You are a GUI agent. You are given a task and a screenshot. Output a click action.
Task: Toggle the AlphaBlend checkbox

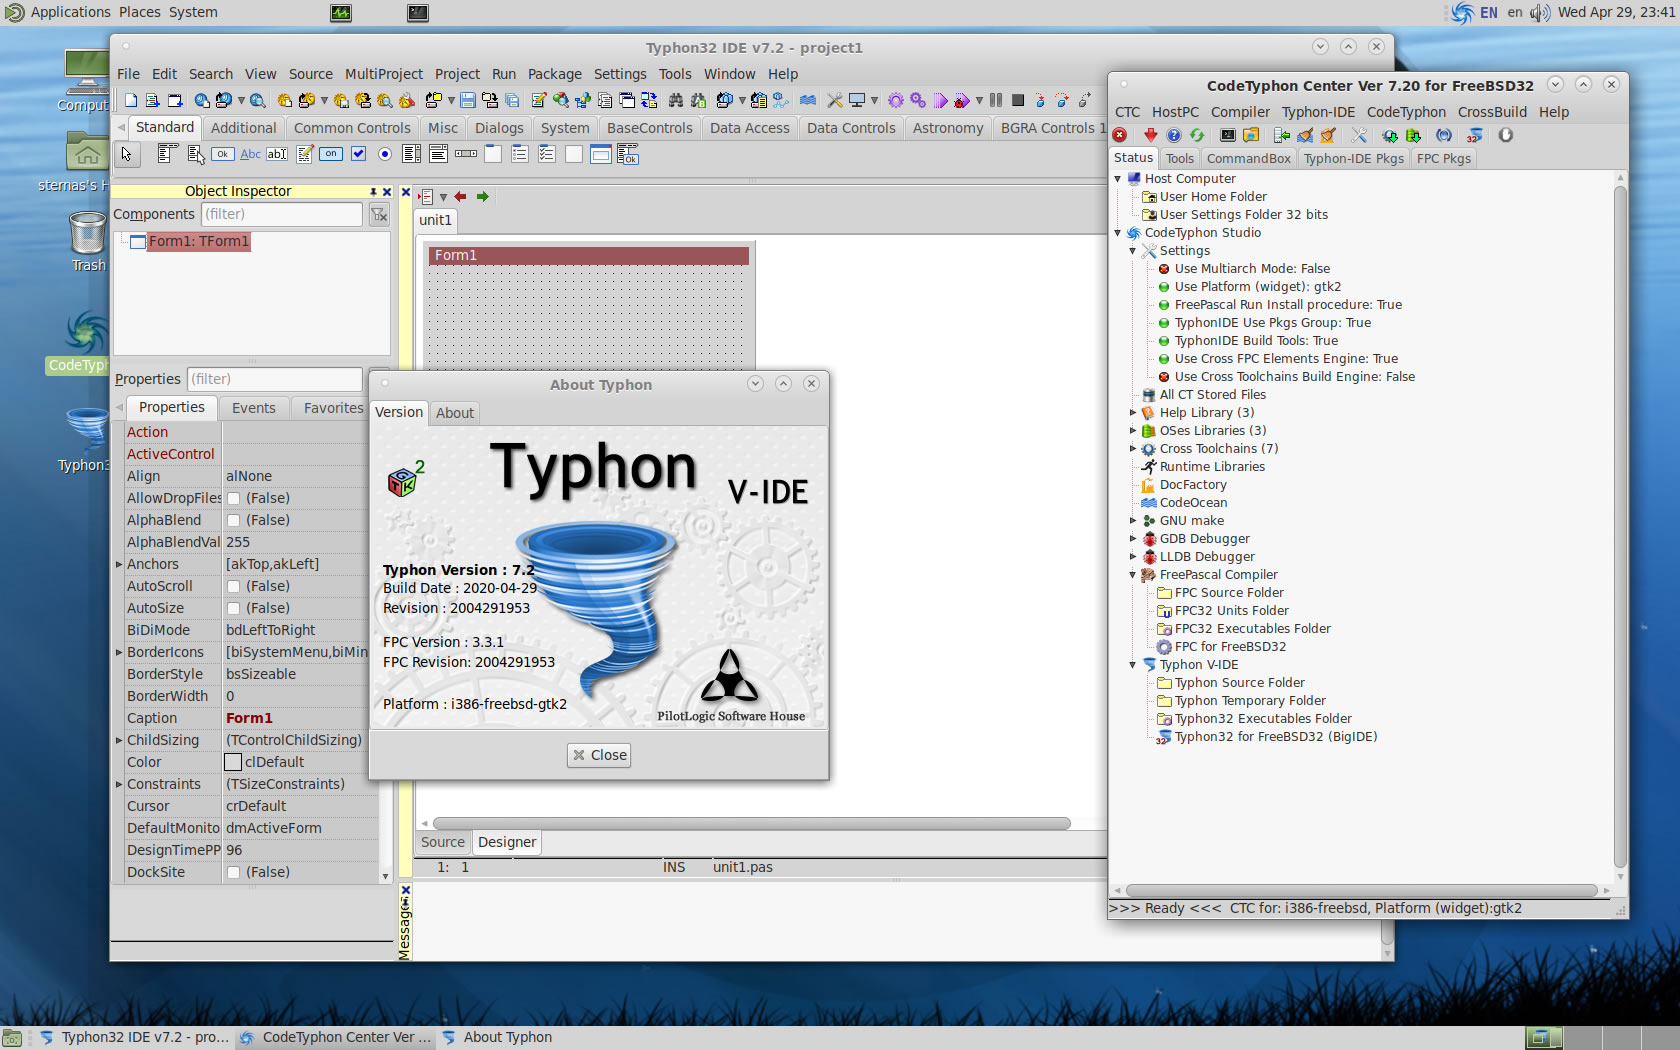tap(233, 520)
